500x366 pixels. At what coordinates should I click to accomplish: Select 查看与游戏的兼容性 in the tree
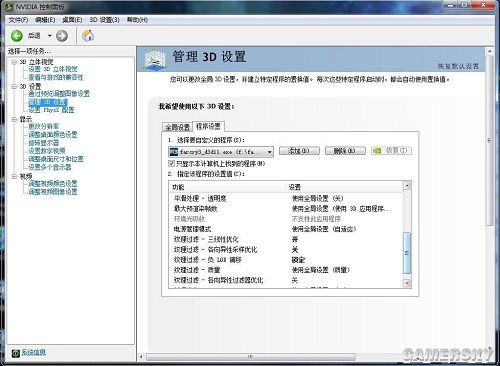(56, 77)
